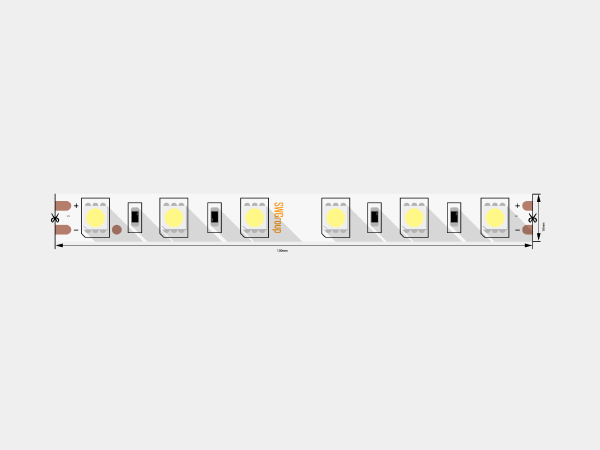The height and width of the screenshot is (450, 600).
Task: Click the 100mm length dimension label
Action: point(282,251)
